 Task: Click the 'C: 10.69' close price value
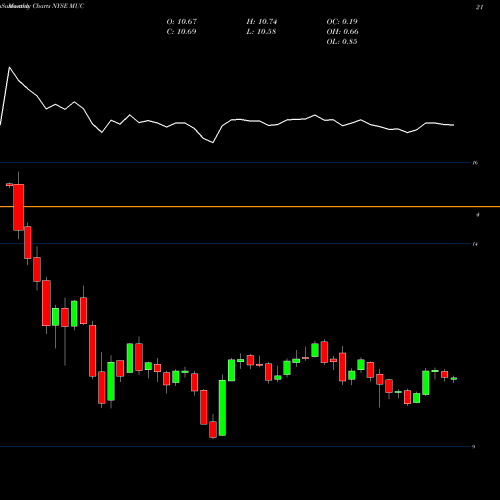(x=181, y=32)
